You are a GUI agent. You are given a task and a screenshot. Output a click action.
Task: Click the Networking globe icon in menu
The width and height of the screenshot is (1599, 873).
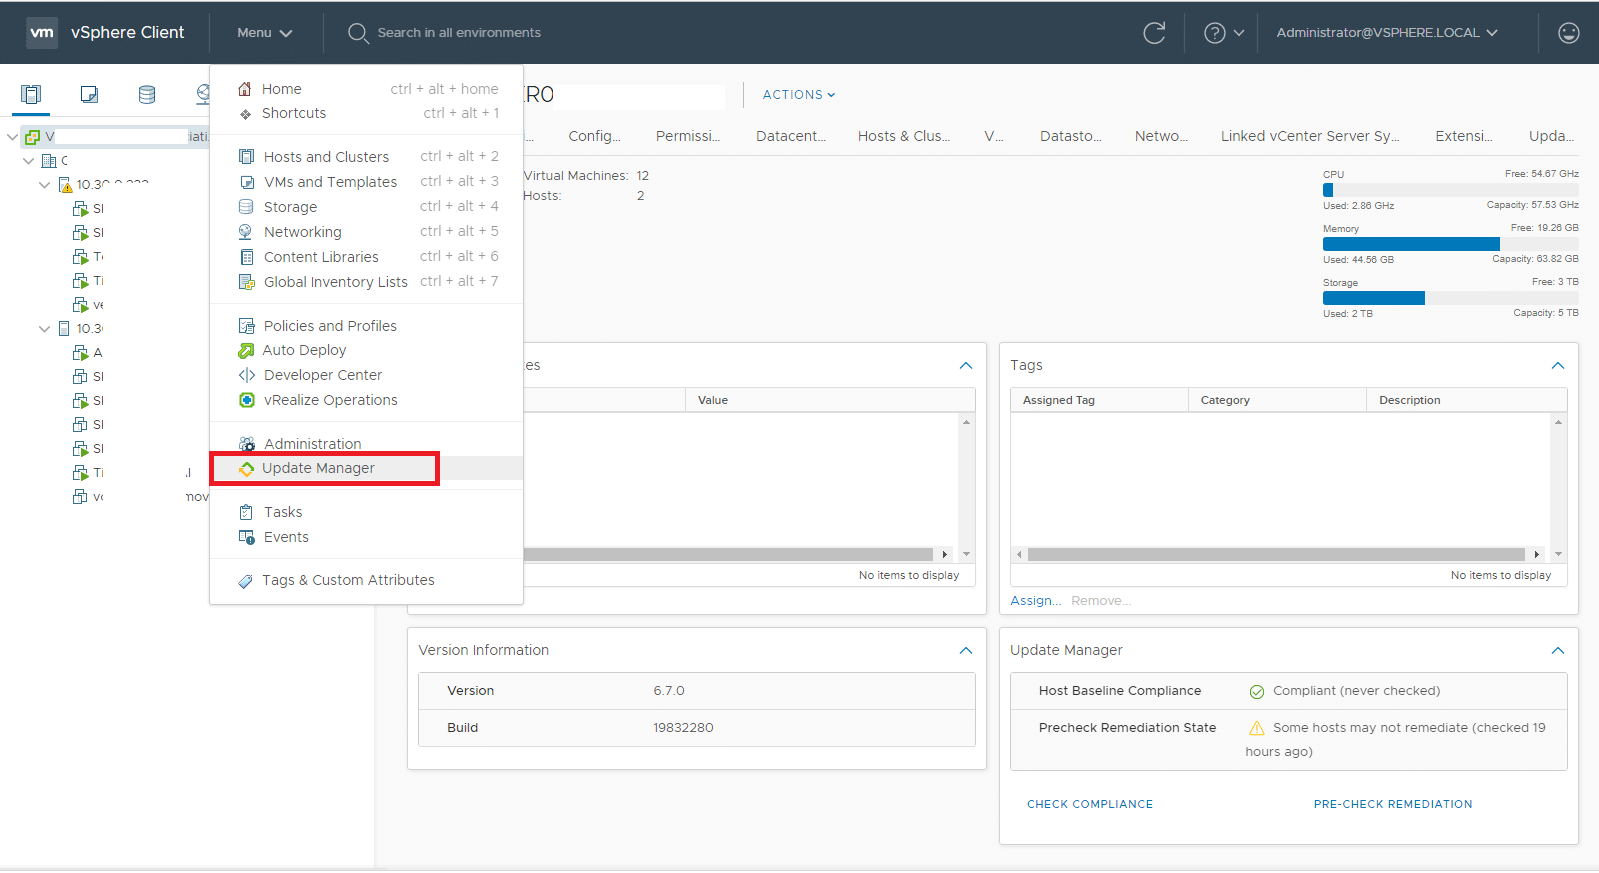[246, 232]
